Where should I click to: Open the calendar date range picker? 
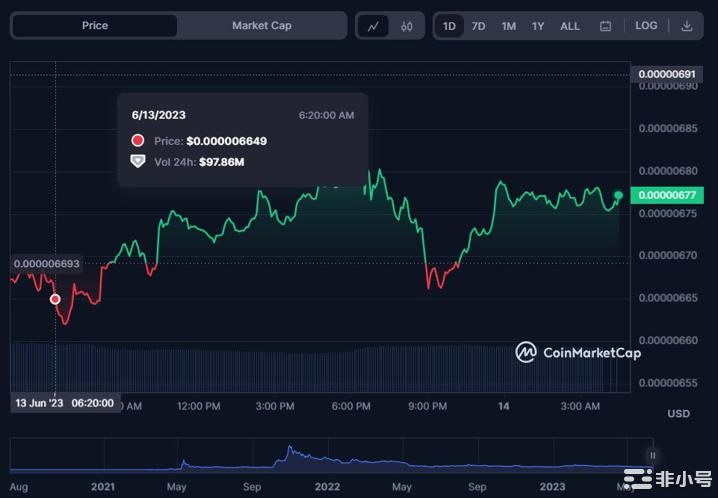[606, 26]
